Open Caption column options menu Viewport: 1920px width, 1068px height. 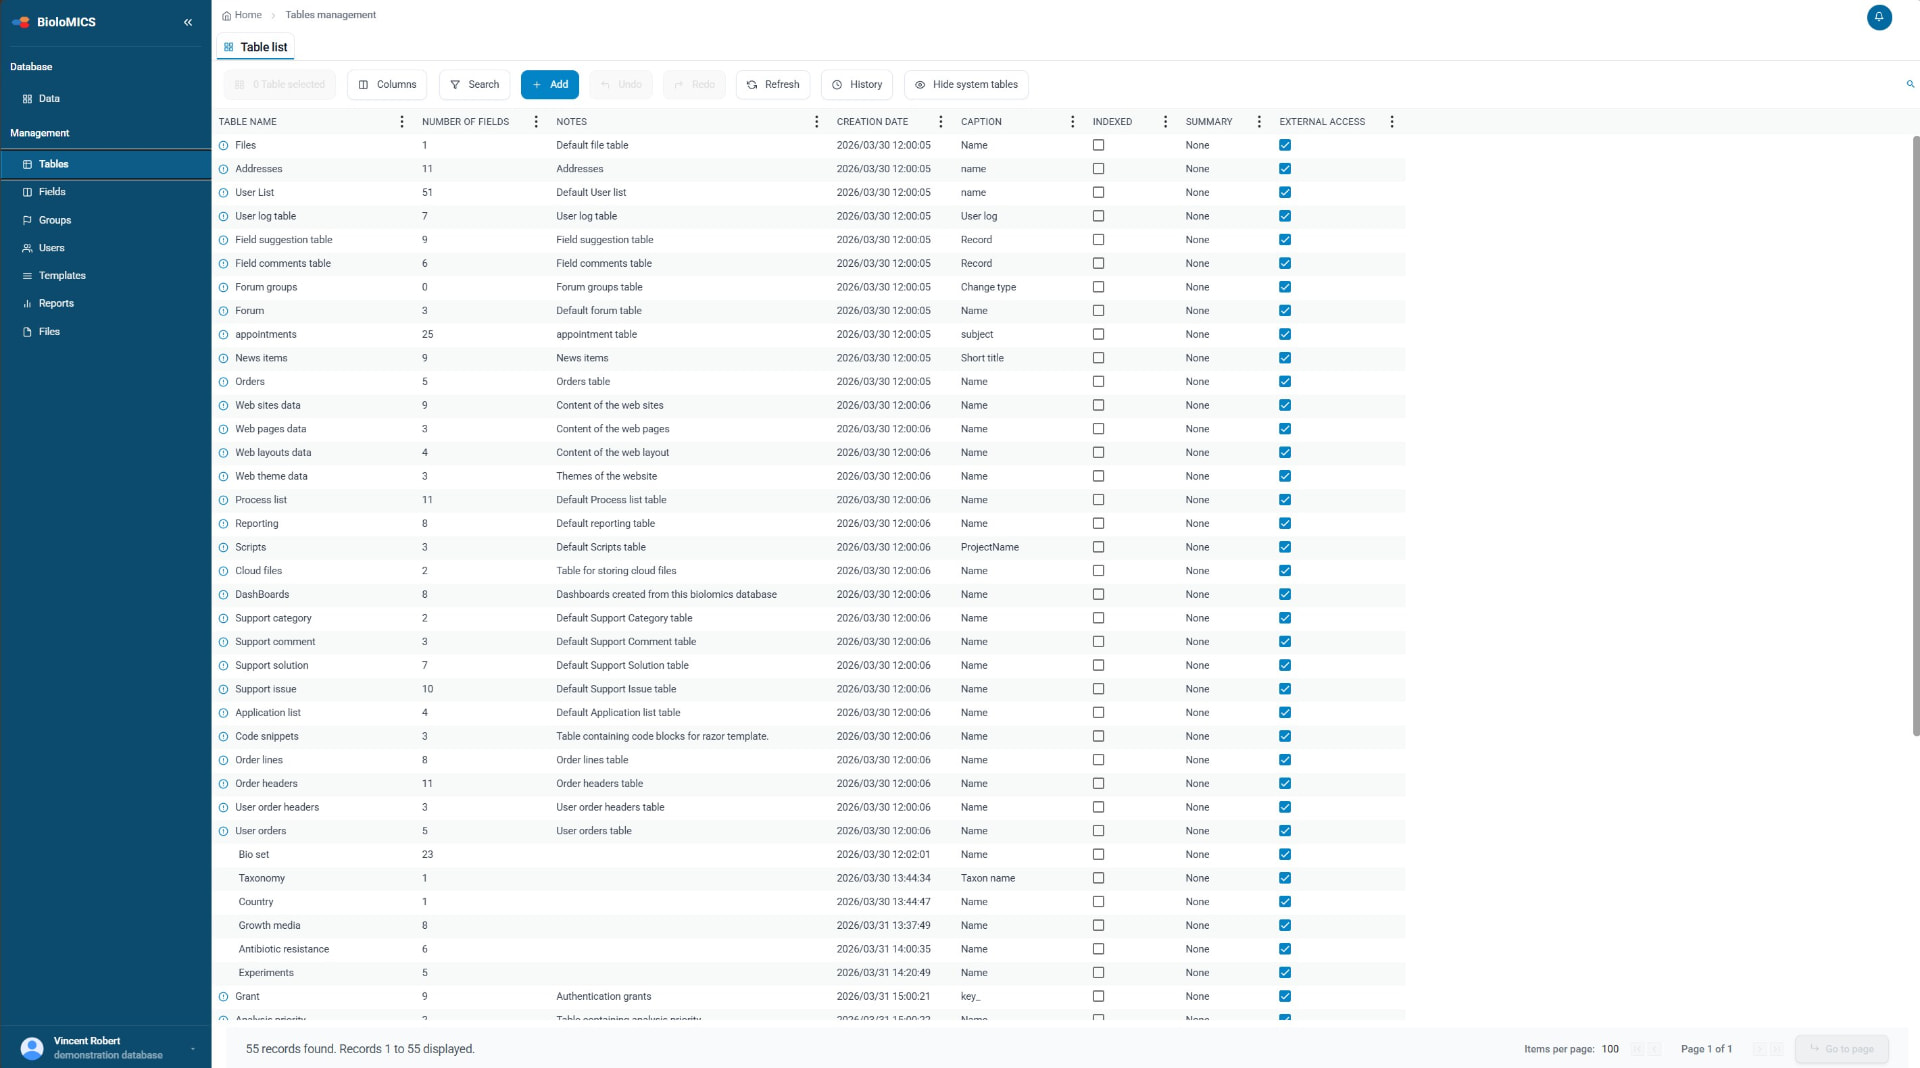point(1072,122)
